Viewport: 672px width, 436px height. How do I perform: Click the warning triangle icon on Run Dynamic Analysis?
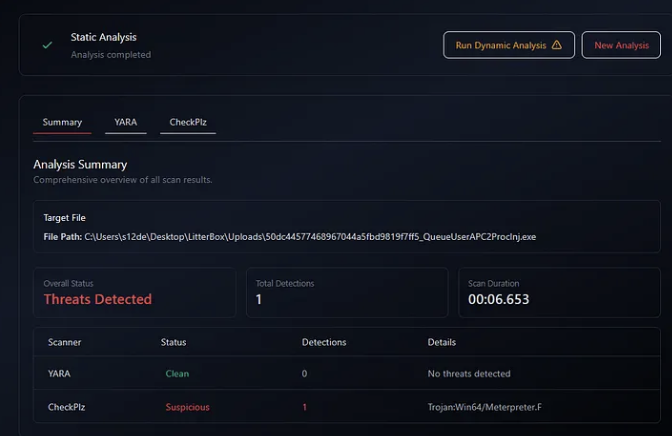(x=557, y=45)
